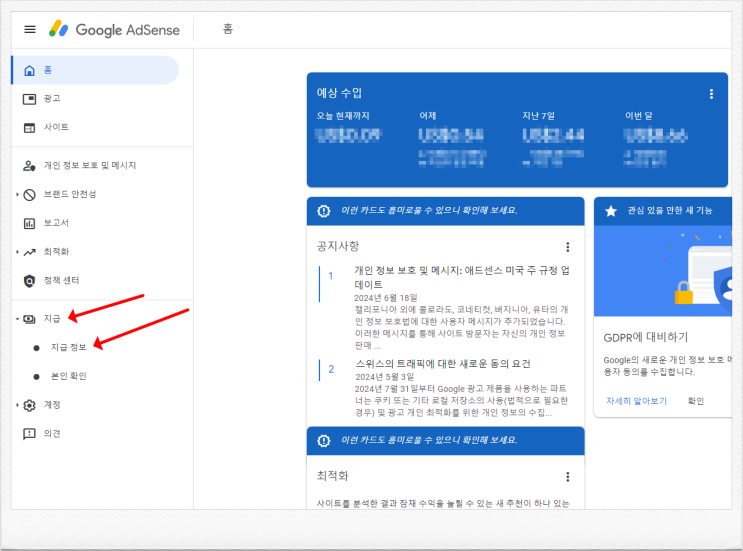This screenshot has height=551, width=743.
Task: Click the star icon in 관심 있을 만한 새 기능
Action: [x=611, y=211]
